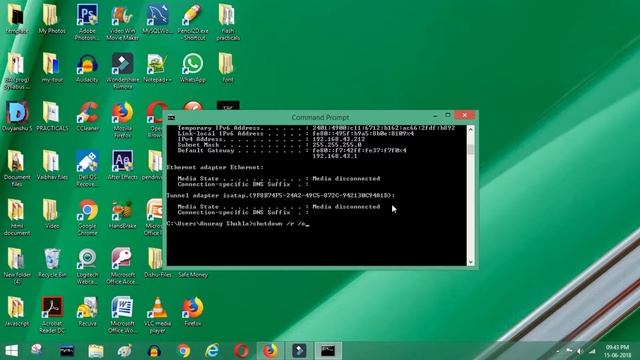Screen dimensions: 640x360
Task: Launch the bottom-row Firefox desktop shortcut
Action: click(193, 312)
